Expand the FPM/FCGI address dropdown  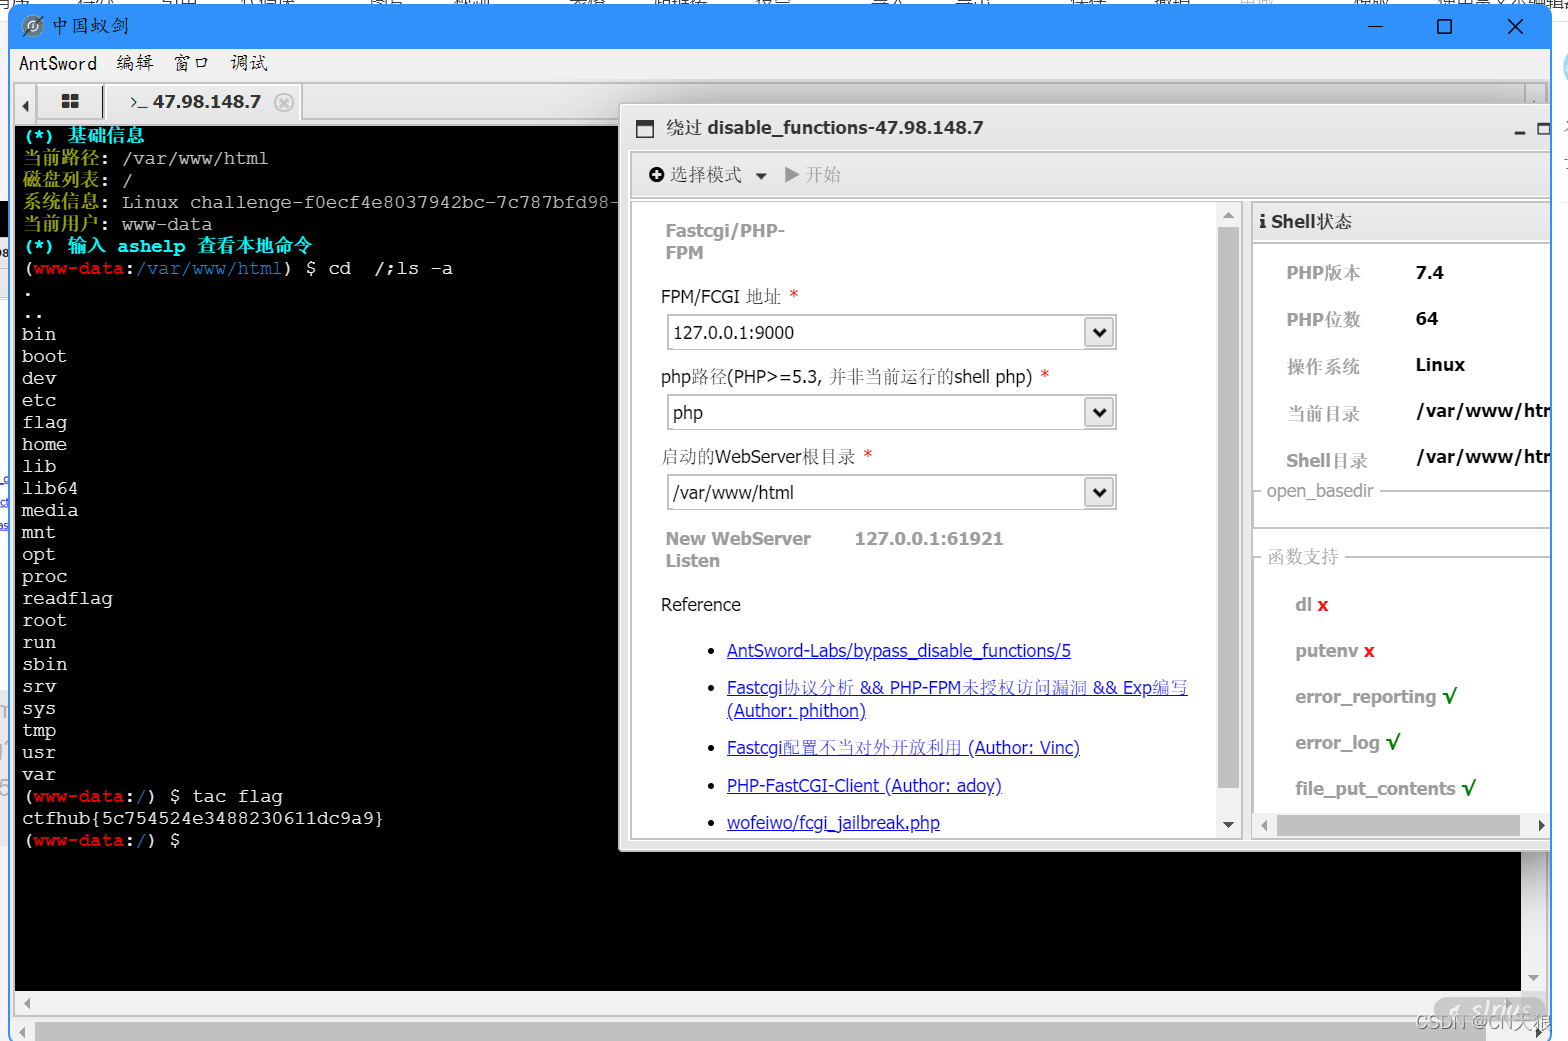(1099, 332)
